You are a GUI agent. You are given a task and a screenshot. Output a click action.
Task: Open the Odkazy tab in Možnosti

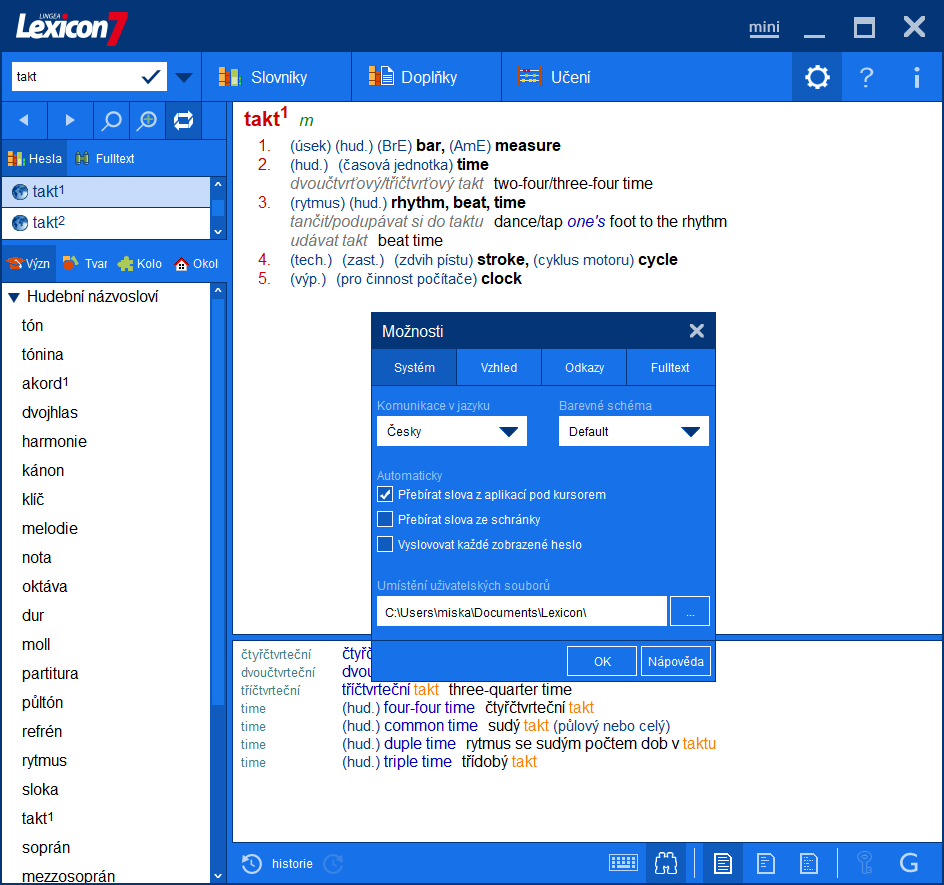pos(584,367)
